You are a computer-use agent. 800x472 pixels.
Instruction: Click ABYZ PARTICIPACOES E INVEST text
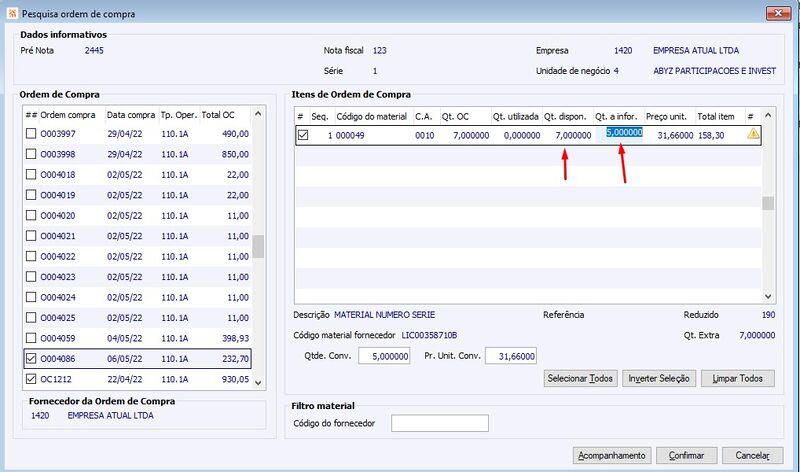tap(714, 71)
